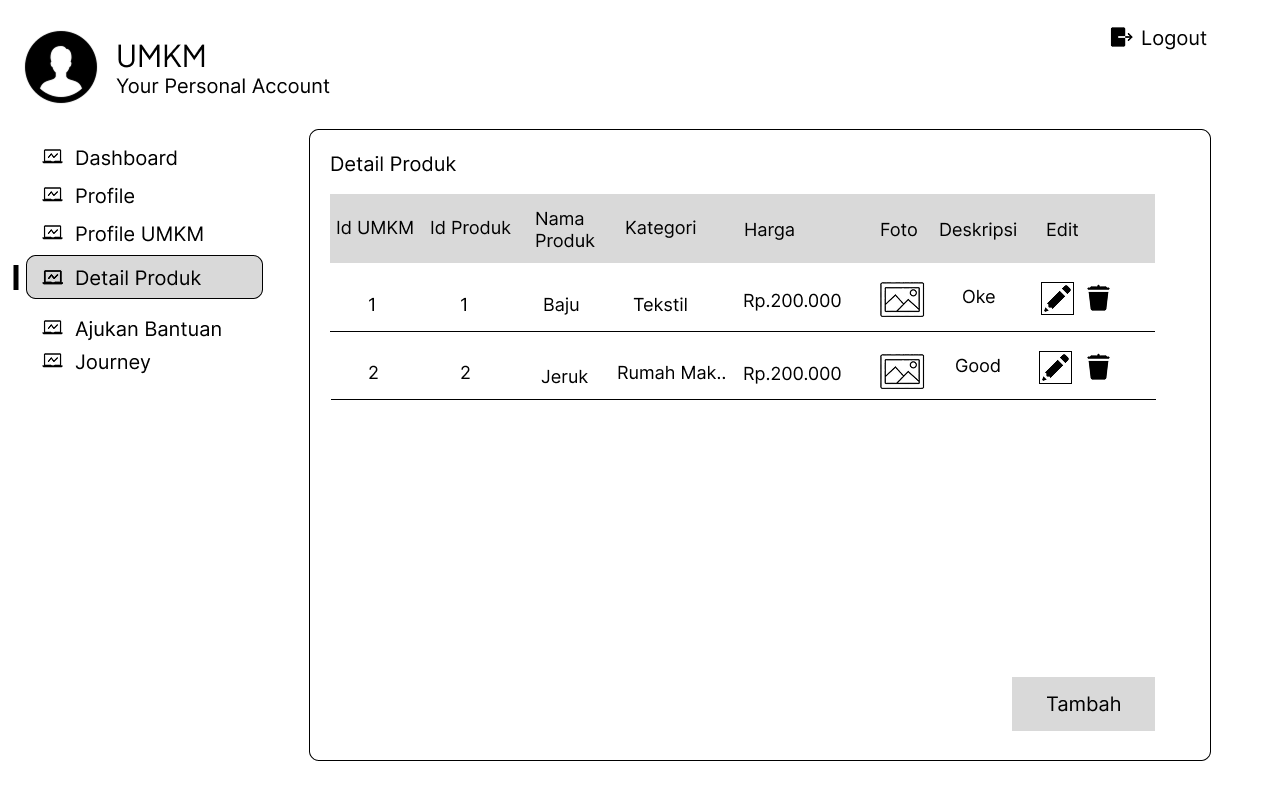Click the Harga column header
This screenshot has width=1280, height=800.
[x=769, y=230]
